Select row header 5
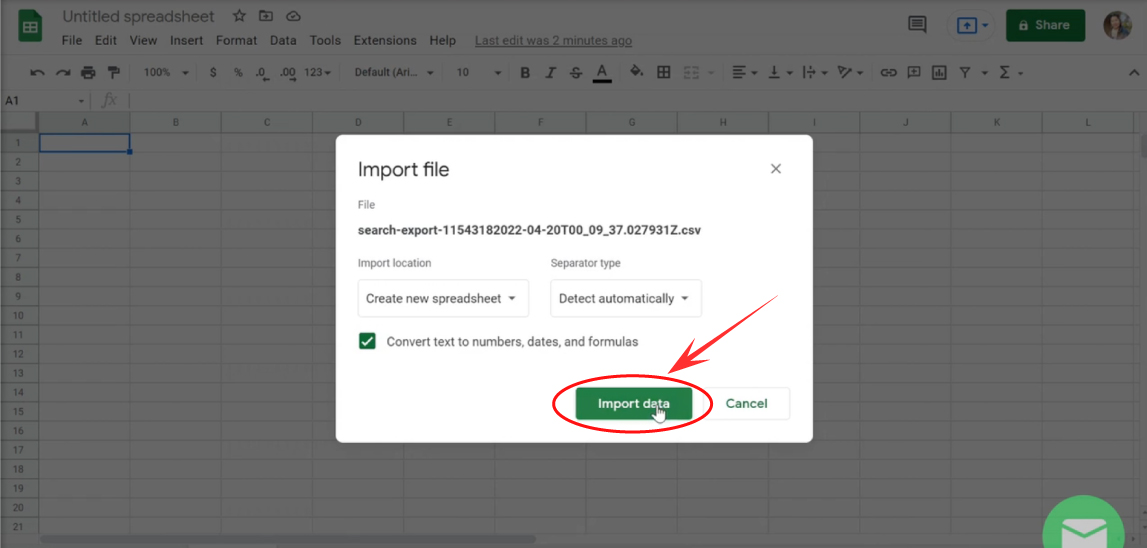This screenshot has height=548, width=1147. click(19, 219)
